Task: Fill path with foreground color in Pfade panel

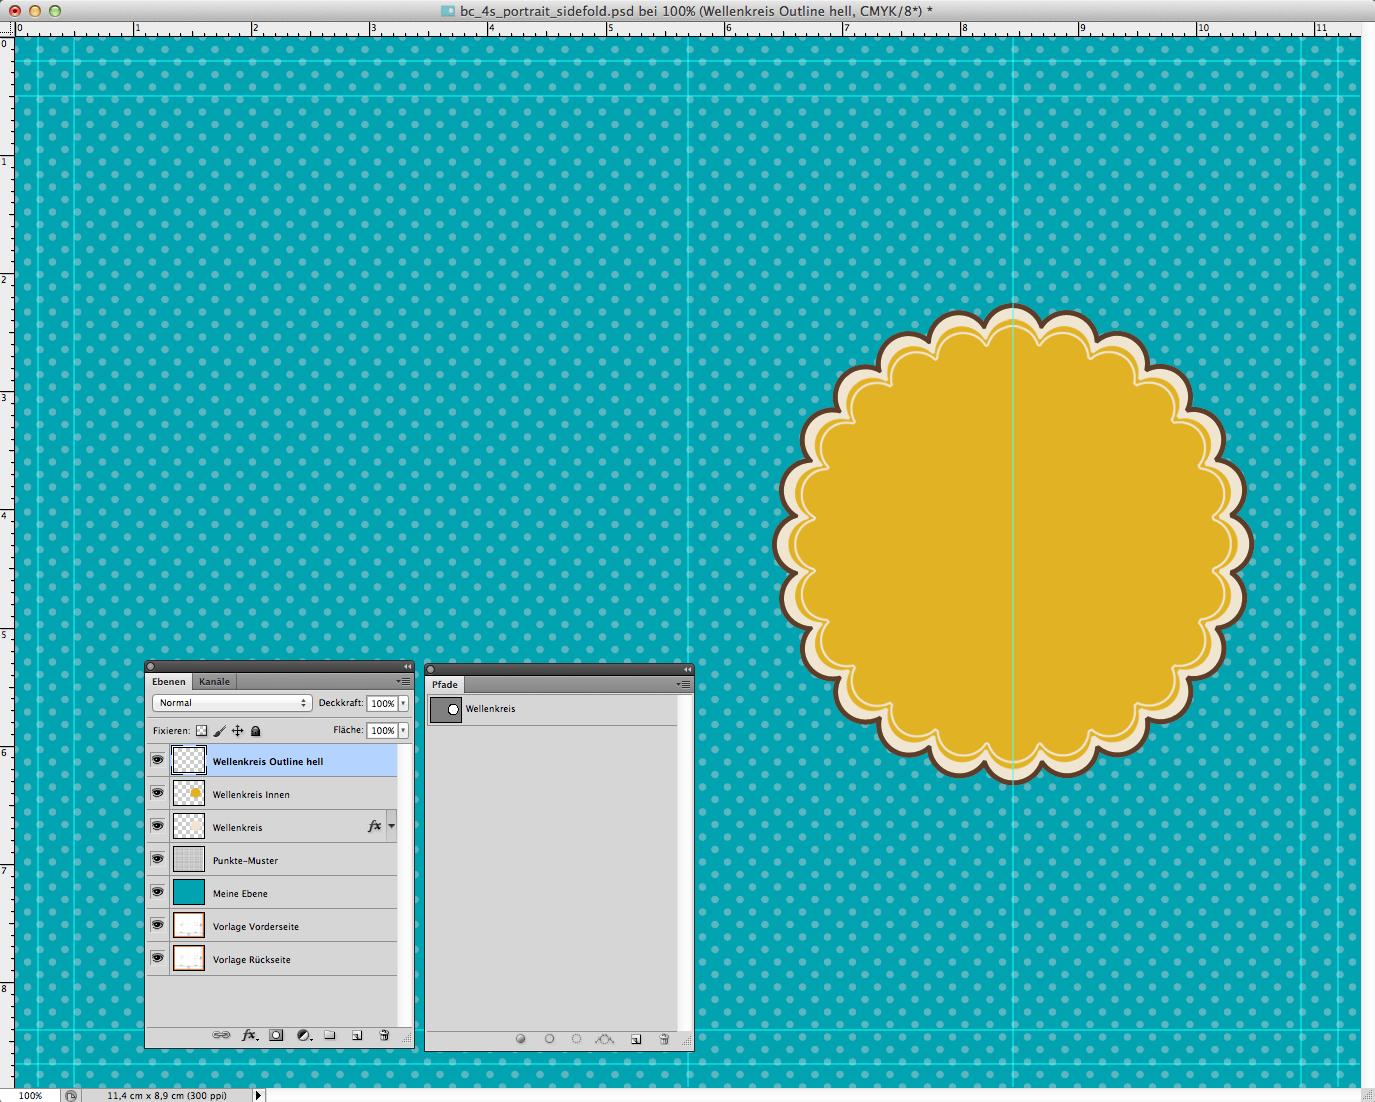Action: click(520, 1039)
